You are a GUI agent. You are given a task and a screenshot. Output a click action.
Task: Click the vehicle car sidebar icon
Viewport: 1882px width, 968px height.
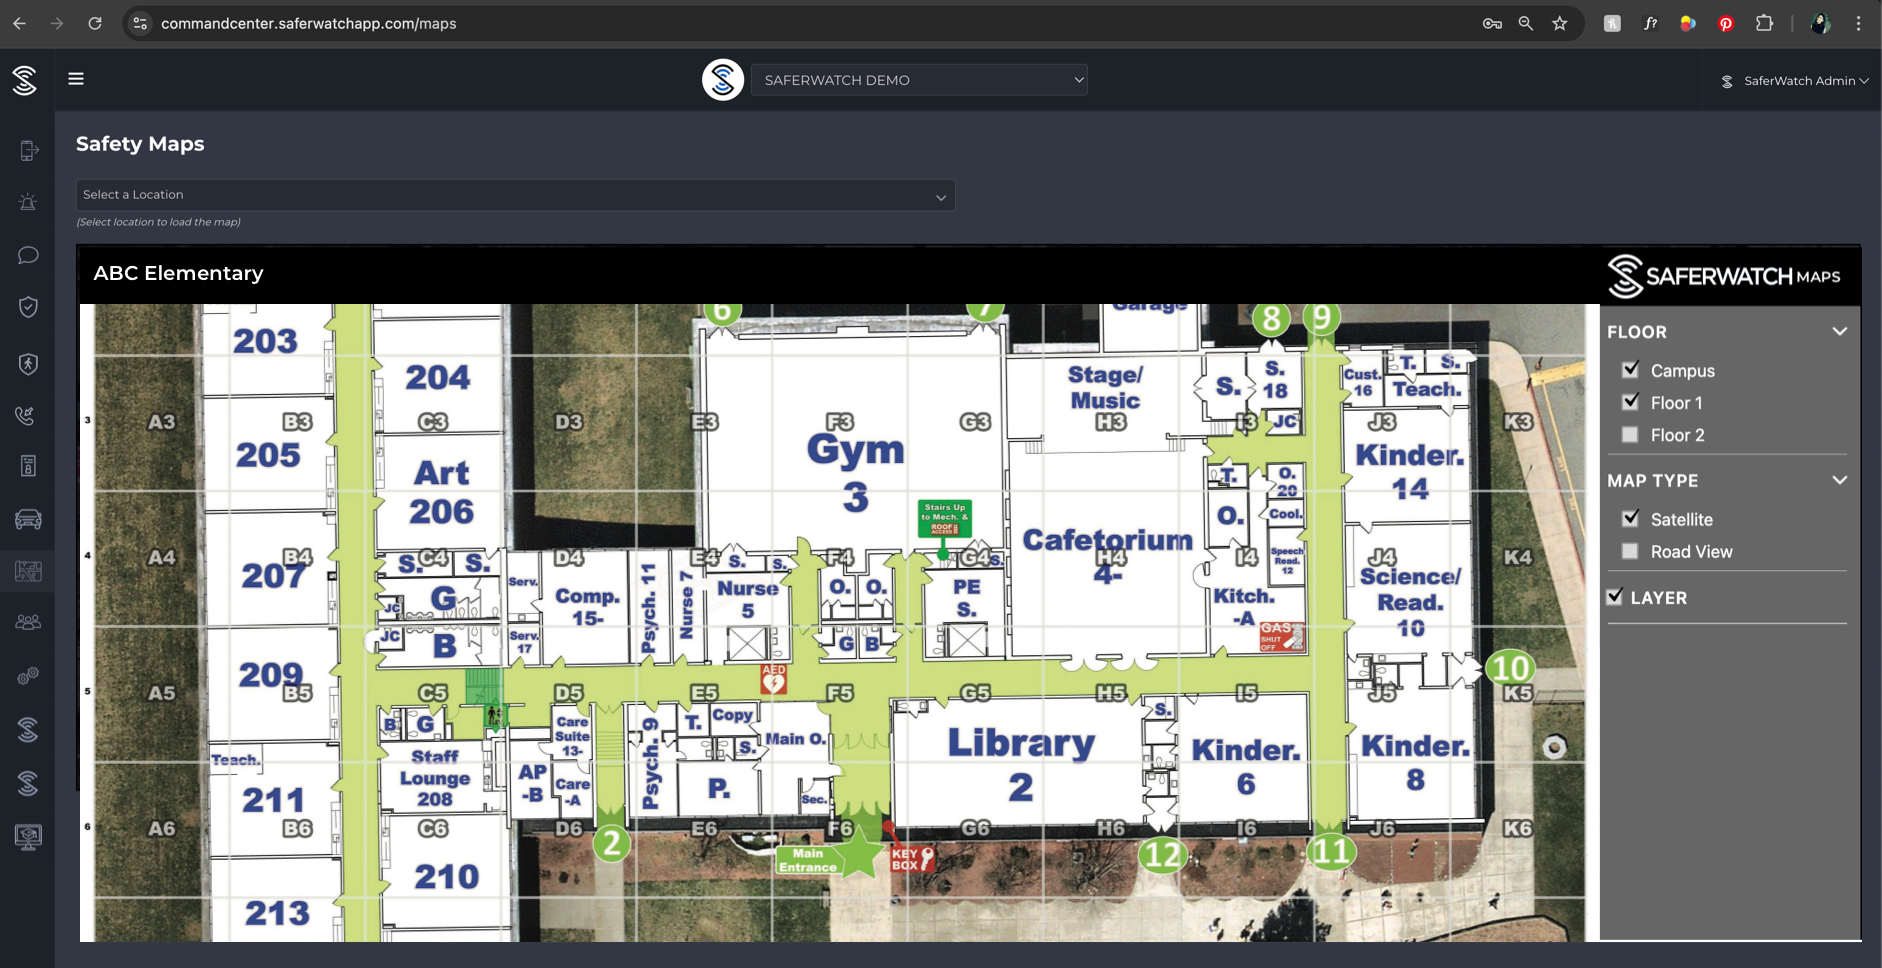(x=28, y=518)
